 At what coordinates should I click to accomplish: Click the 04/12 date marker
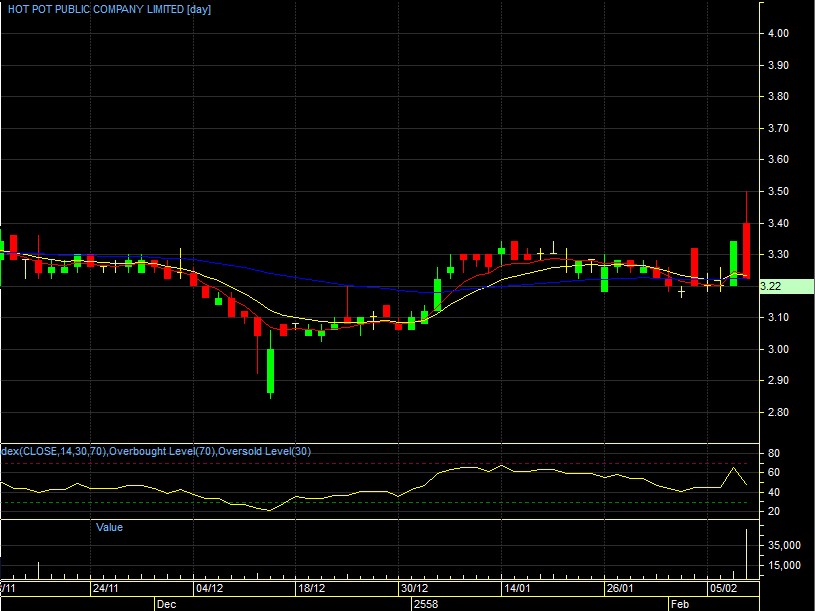[209, 589]
